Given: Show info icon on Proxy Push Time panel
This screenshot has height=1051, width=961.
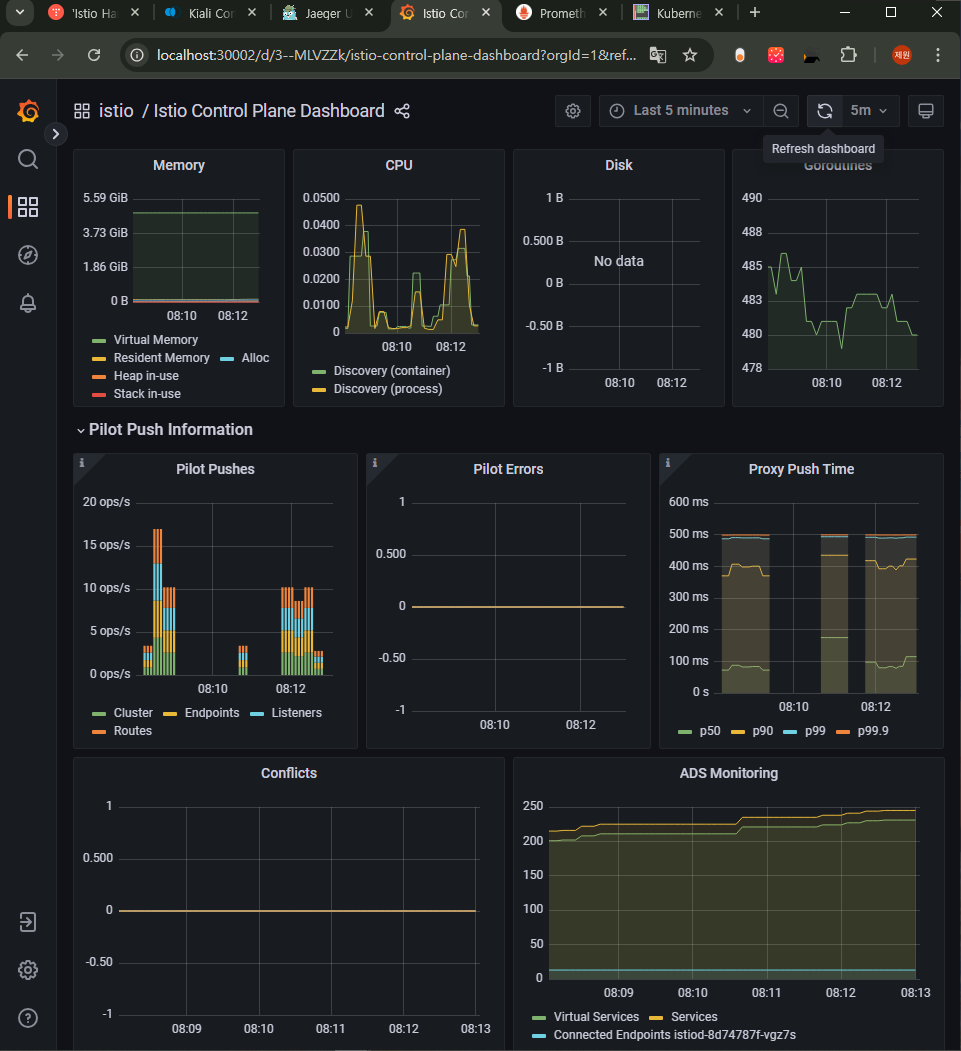Looking at the screenshot, I should coord(667,462).
